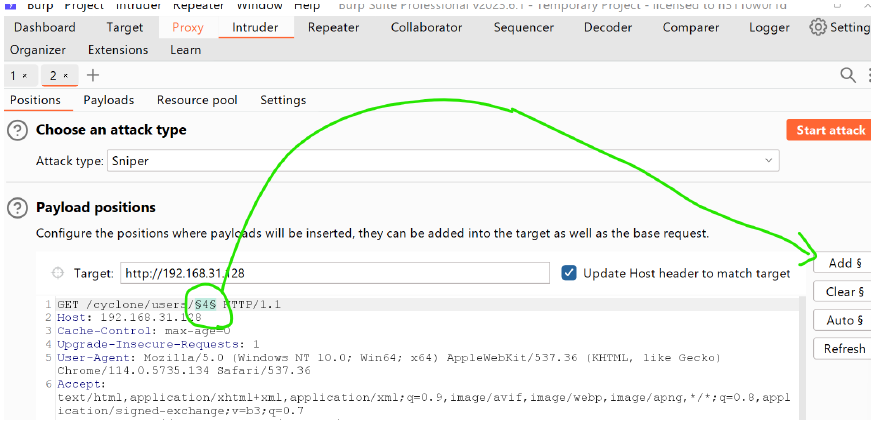Open the Dashboard tab
This screenshot has width=875, height=424.
pyautogui.click(x=45, y=27)
